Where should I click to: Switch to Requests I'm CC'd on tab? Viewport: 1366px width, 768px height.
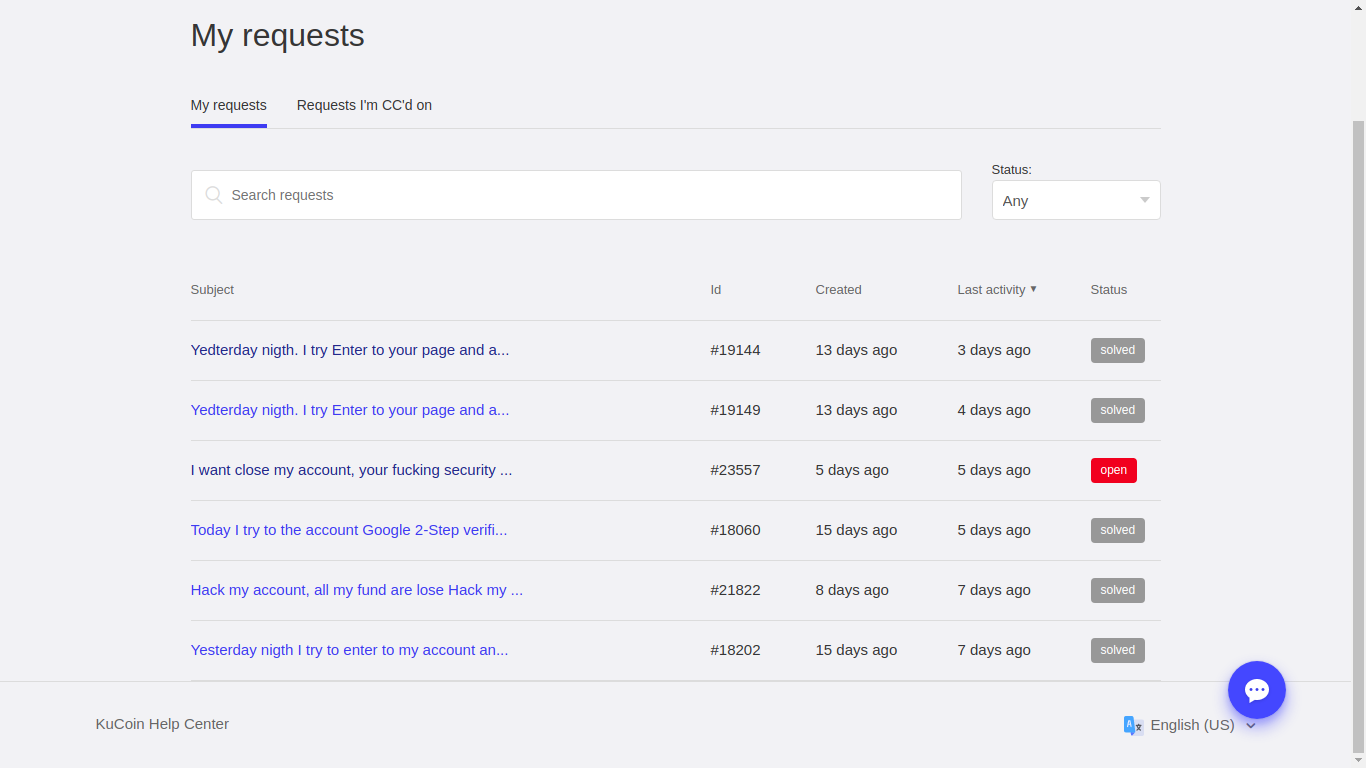[x=364, y=105]
